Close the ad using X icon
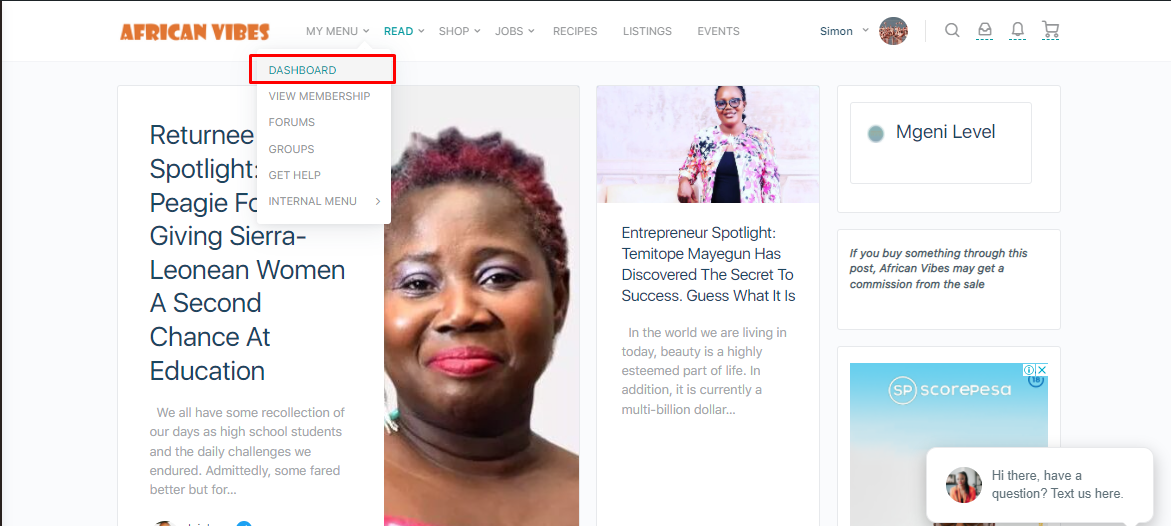 (x=1042, y=370)
